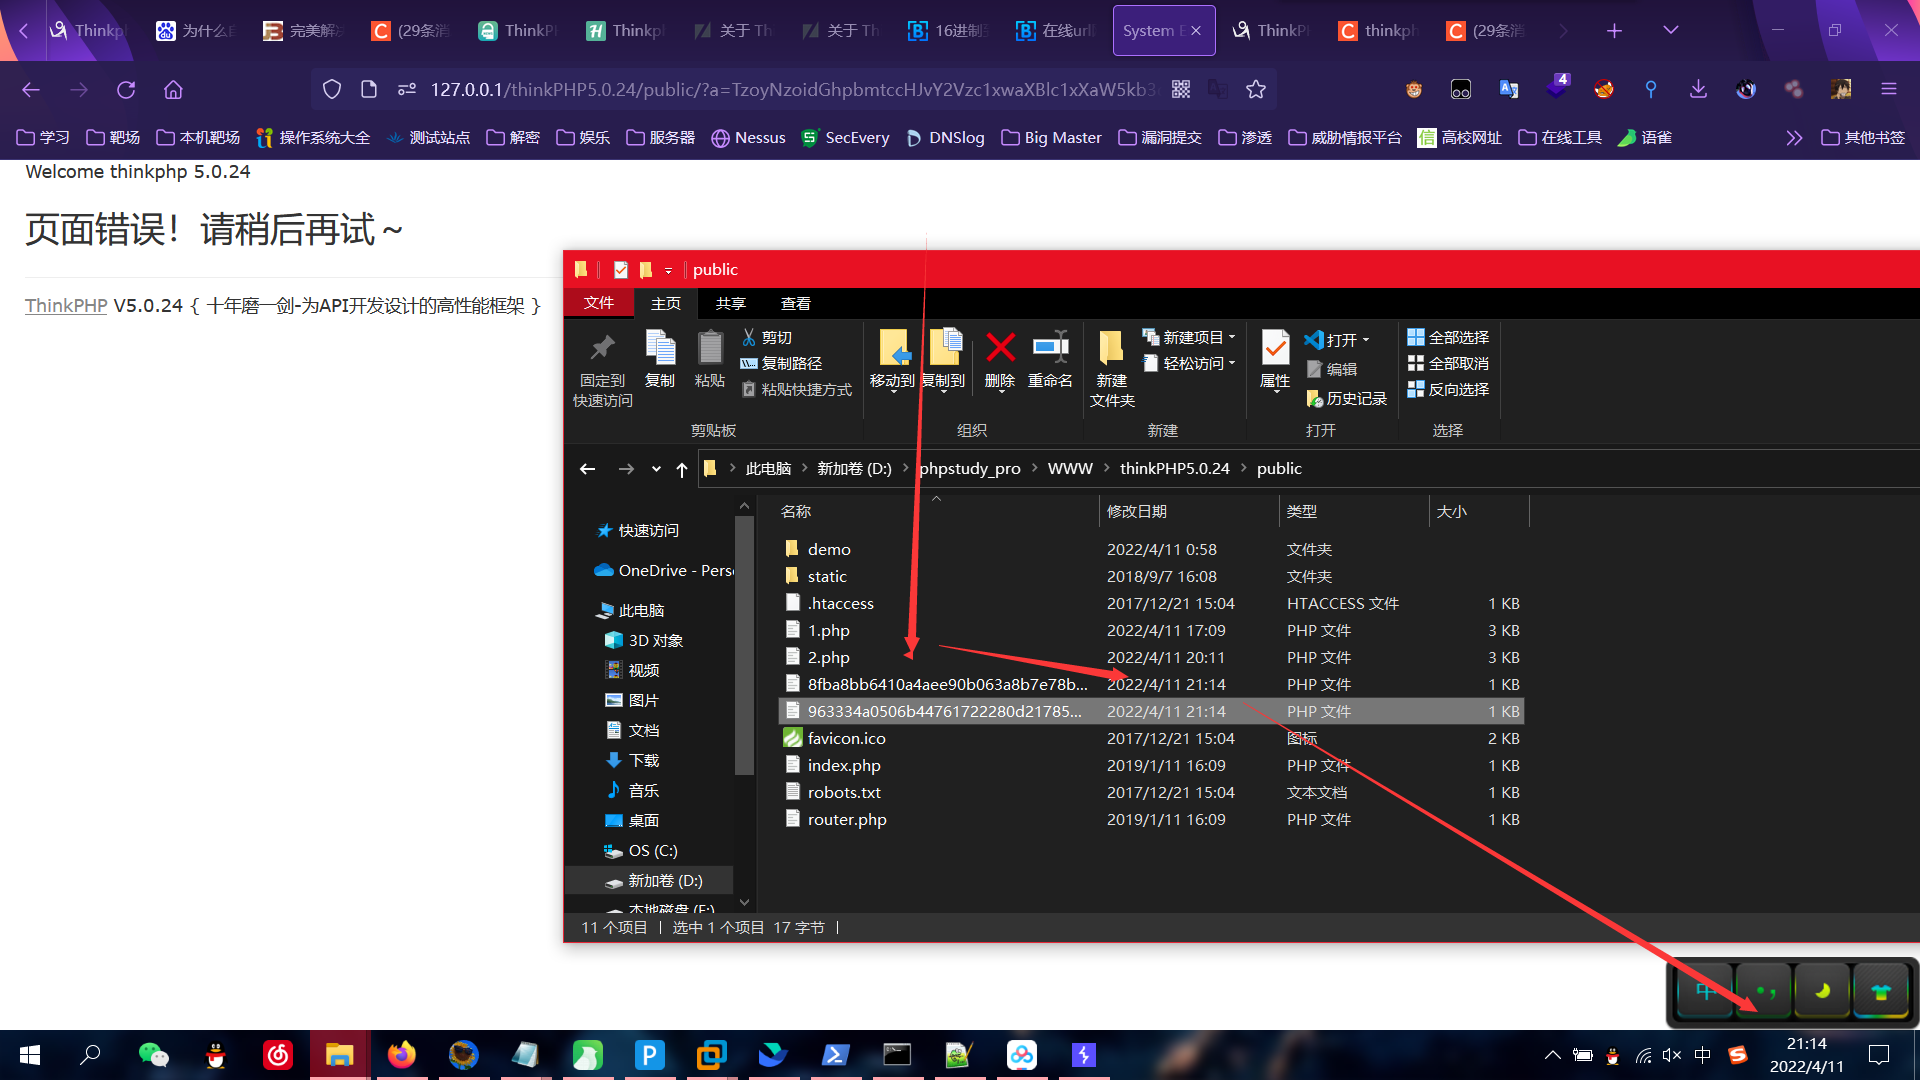Click Firefox reload page button

click(x=126, y=90)
